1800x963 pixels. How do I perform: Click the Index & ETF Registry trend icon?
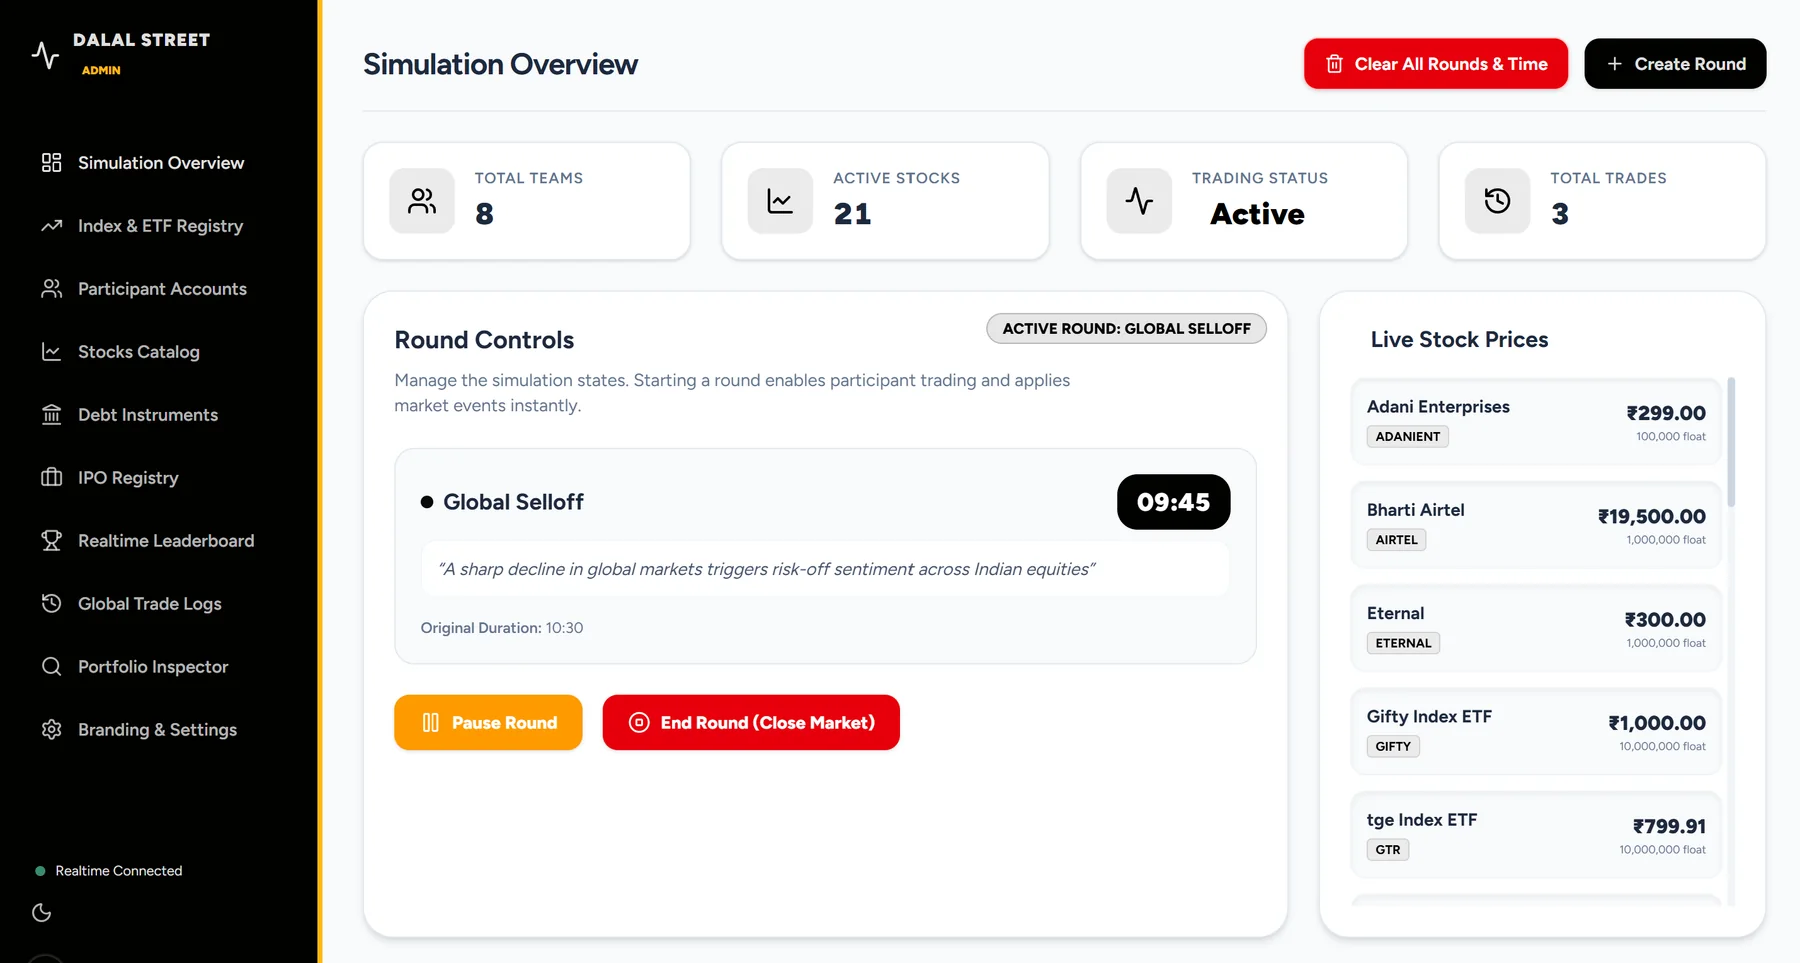coord(52,225)
